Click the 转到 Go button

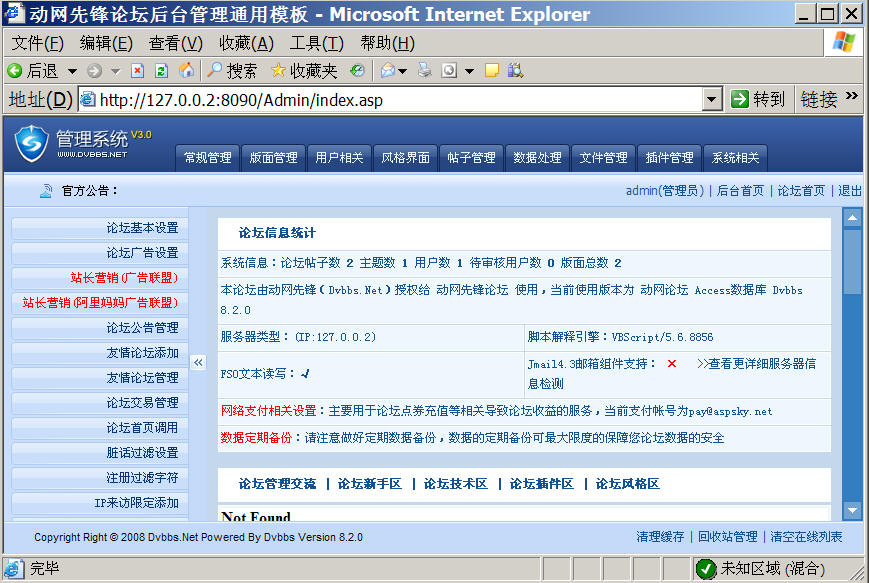758,100
